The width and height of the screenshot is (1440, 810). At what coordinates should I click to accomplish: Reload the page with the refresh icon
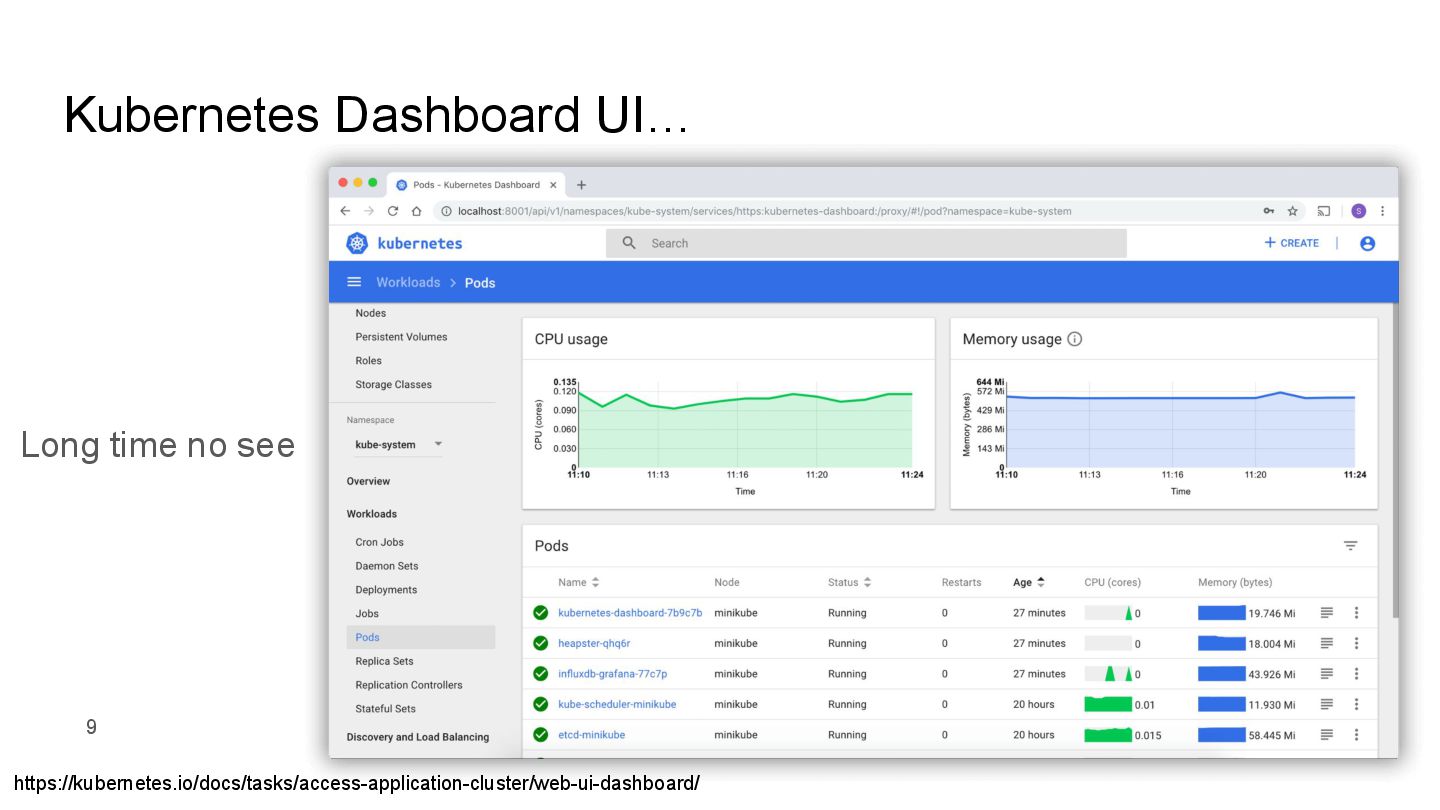coord(393,211)
